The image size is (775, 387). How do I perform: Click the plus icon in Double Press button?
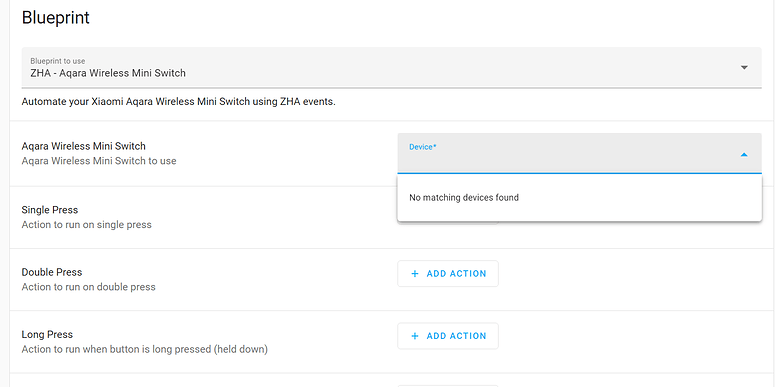coord(415,274)
